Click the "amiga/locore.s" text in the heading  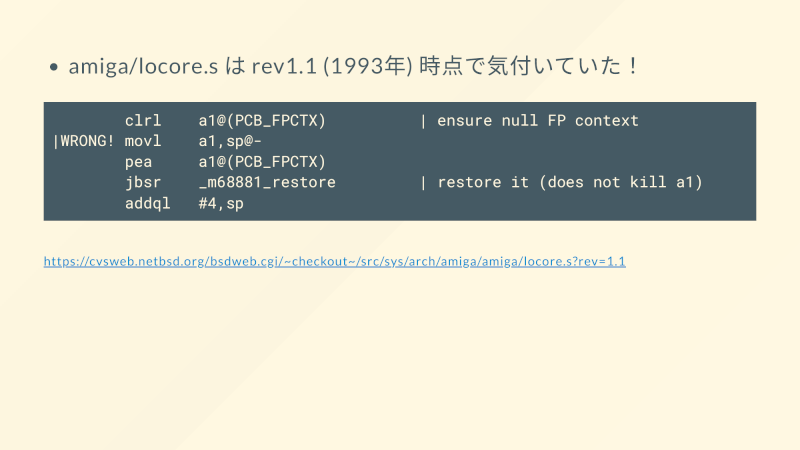[x=143, y=67]
